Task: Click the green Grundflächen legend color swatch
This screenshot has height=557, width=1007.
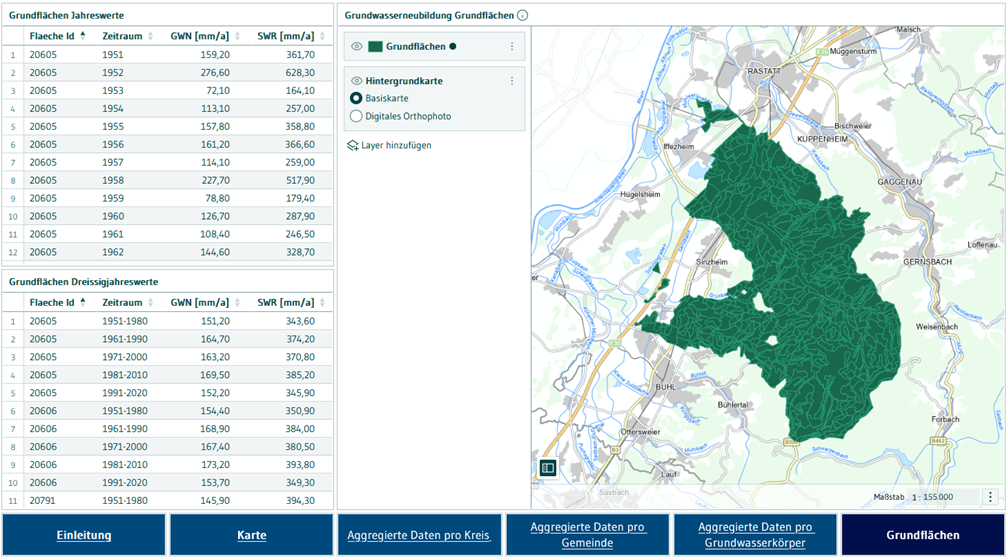Action: point(375,46)
